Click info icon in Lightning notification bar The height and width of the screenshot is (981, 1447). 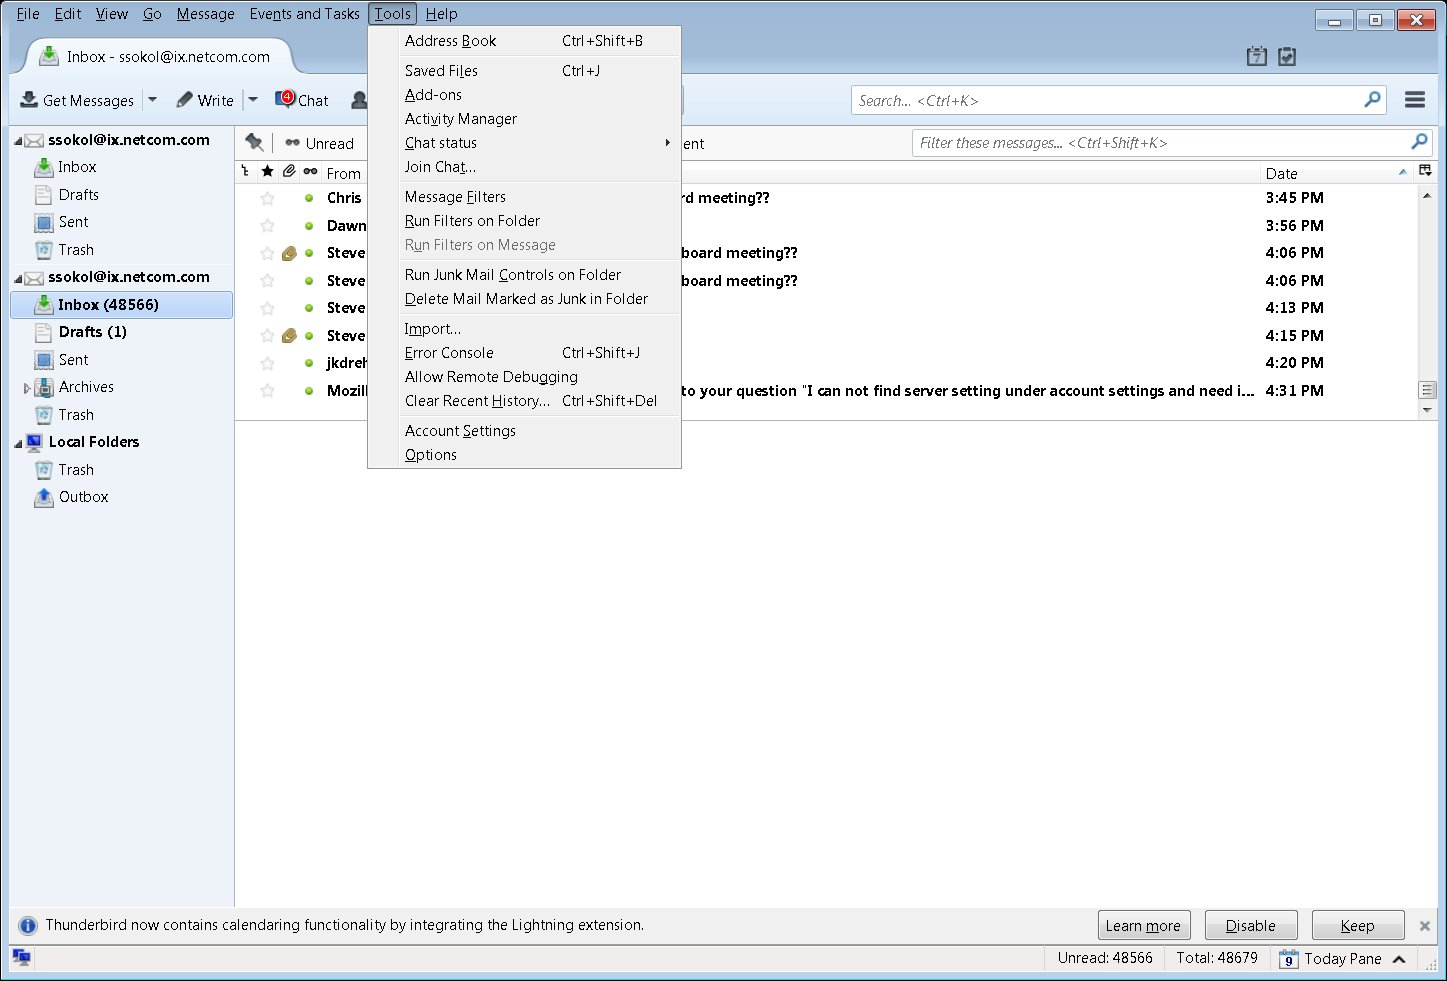(28, 925)
